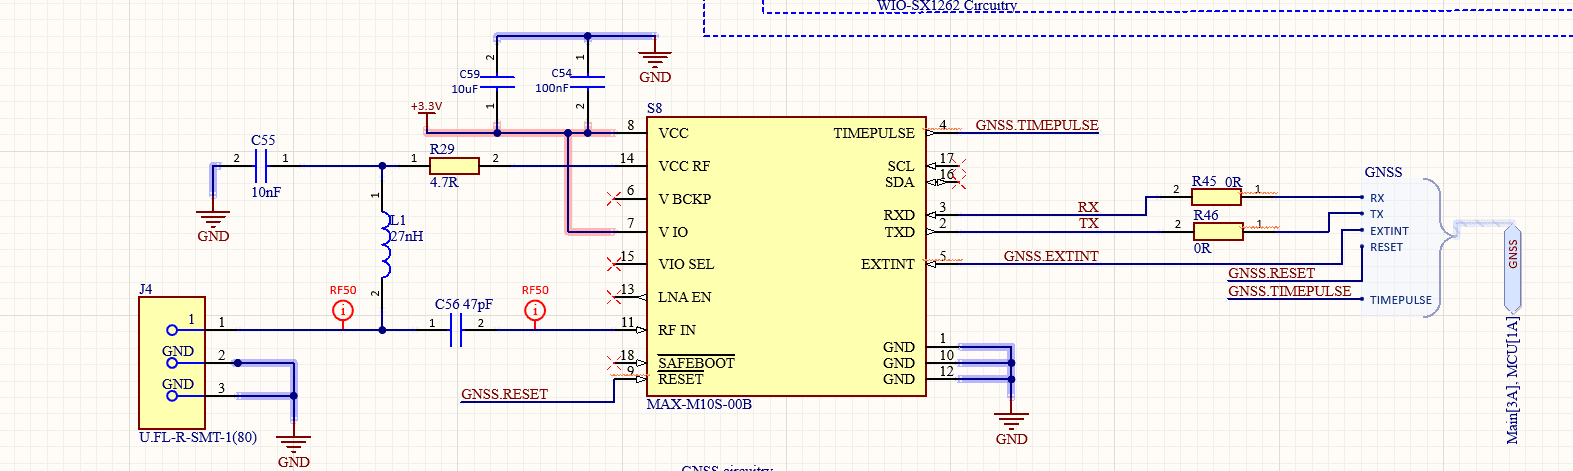This screenshot has height=471, width=1573.
Task: Select resistor R46 body
Action: (x=1218, y=231)
